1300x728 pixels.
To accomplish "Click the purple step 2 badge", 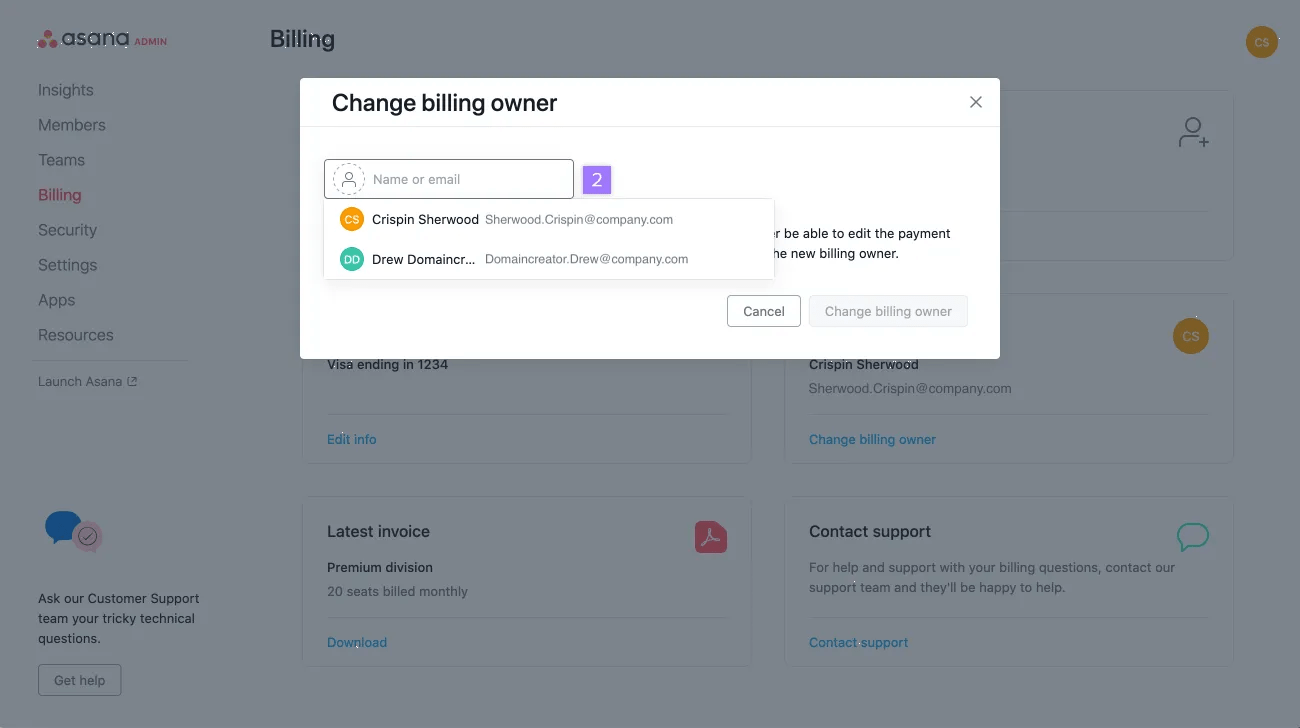I will point(597,180).
